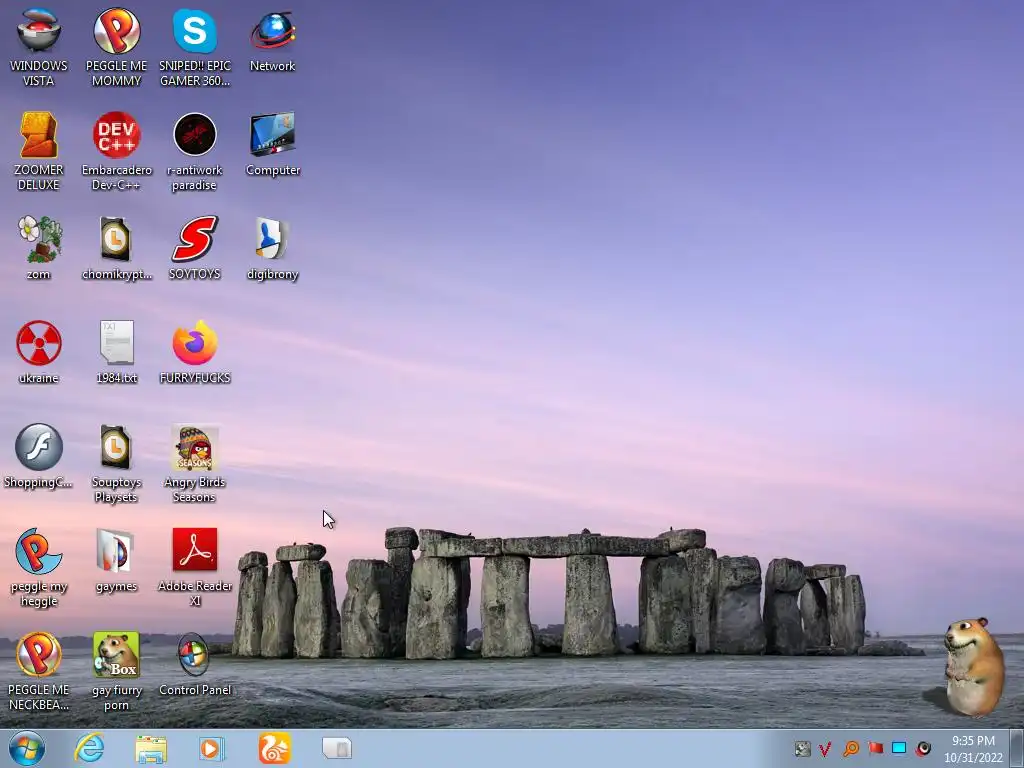
Task: Click the white file taskbar button
Action: tap(337, 748)
